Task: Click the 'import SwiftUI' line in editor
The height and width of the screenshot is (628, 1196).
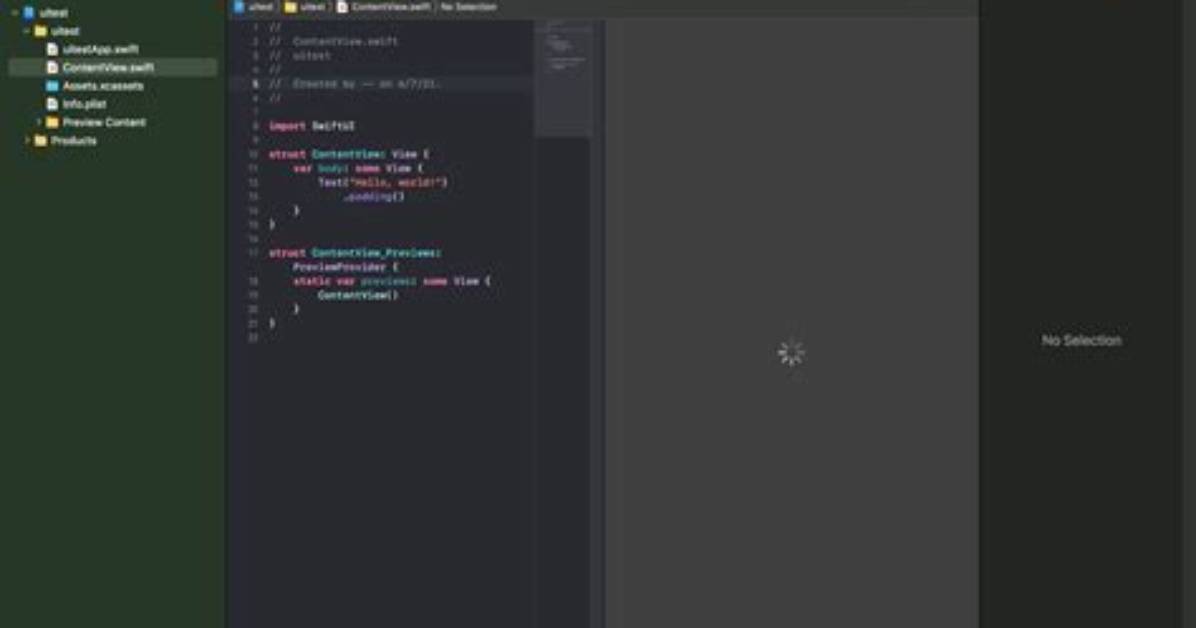Action: 312,126
